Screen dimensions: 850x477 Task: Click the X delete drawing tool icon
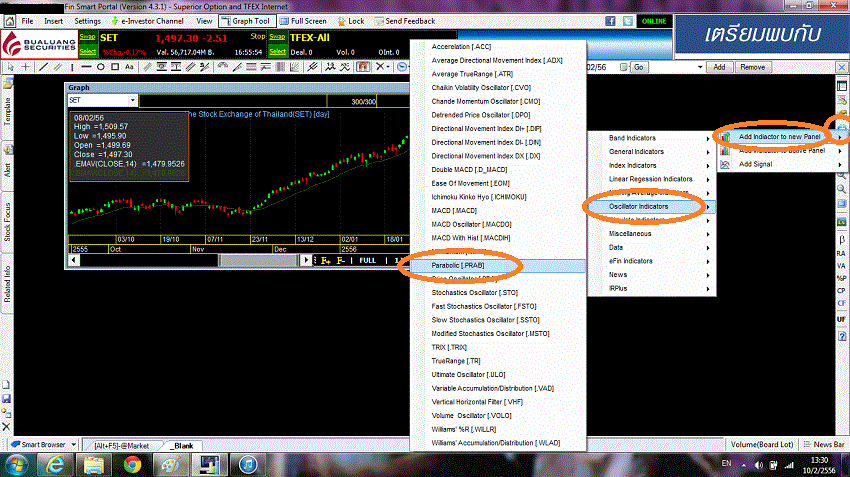pos(380,67)
